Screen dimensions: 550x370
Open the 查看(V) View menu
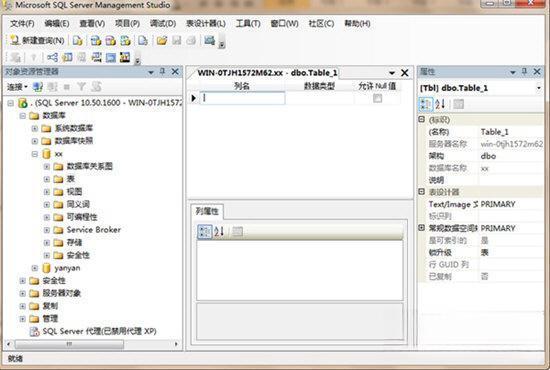(x=92, y=23)
